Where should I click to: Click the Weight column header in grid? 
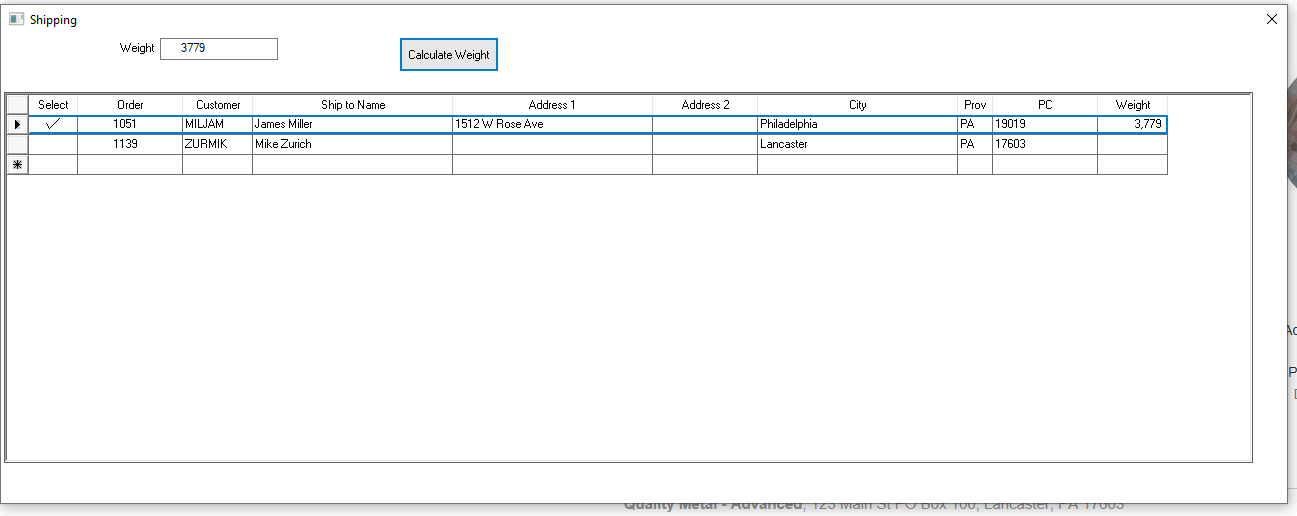coord(1132,105)
